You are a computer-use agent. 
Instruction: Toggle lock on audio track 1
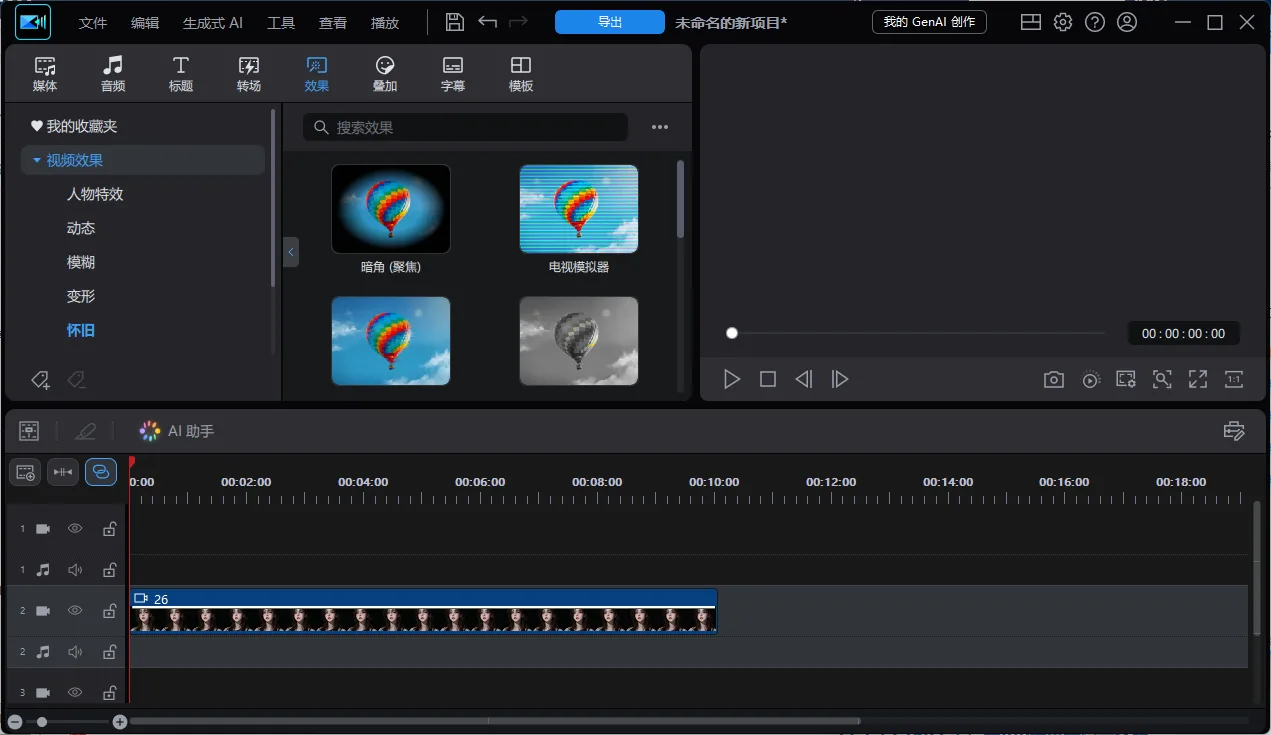point(109,569)
